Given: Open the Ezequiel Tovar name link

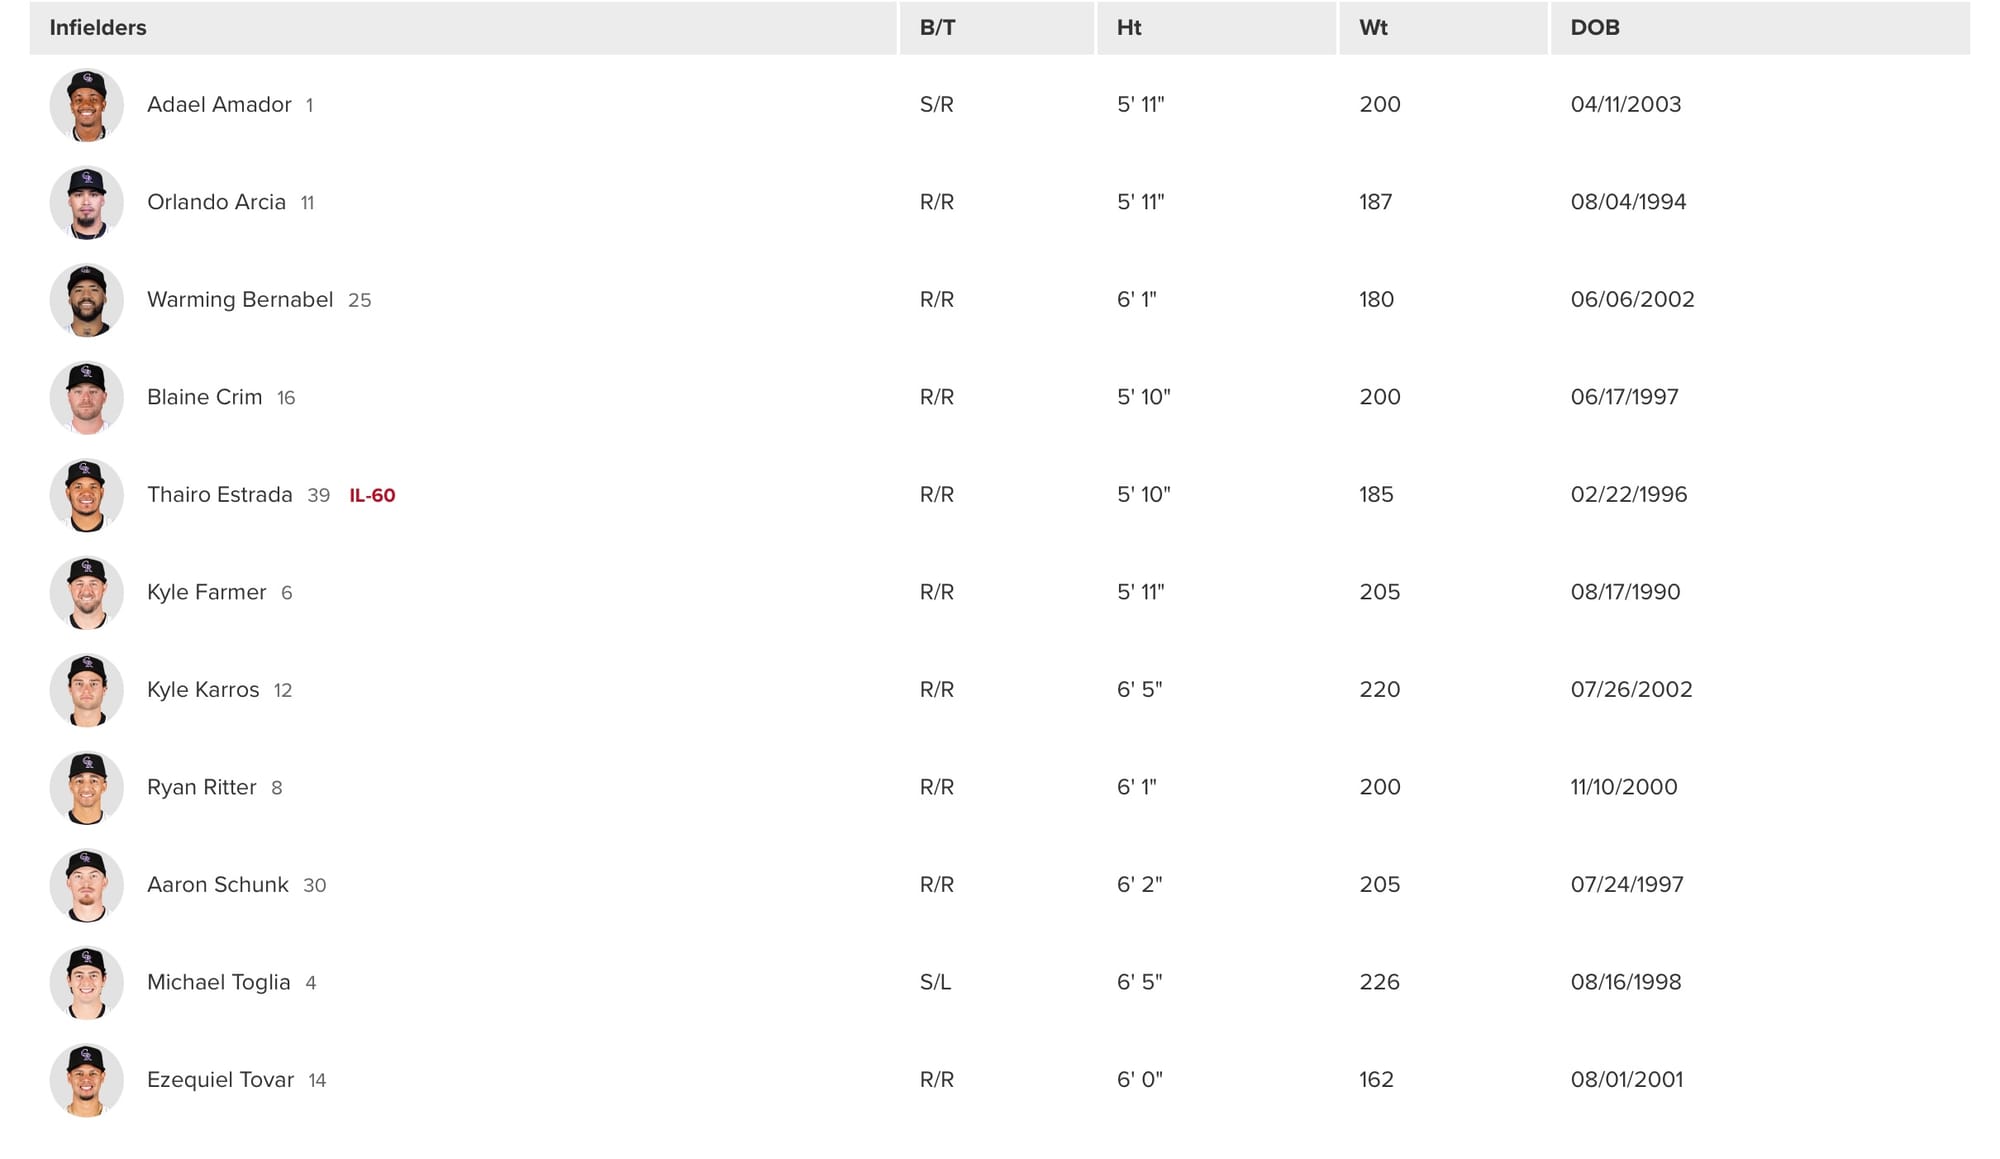Looking at the screenshot, I should (220, 1080).
